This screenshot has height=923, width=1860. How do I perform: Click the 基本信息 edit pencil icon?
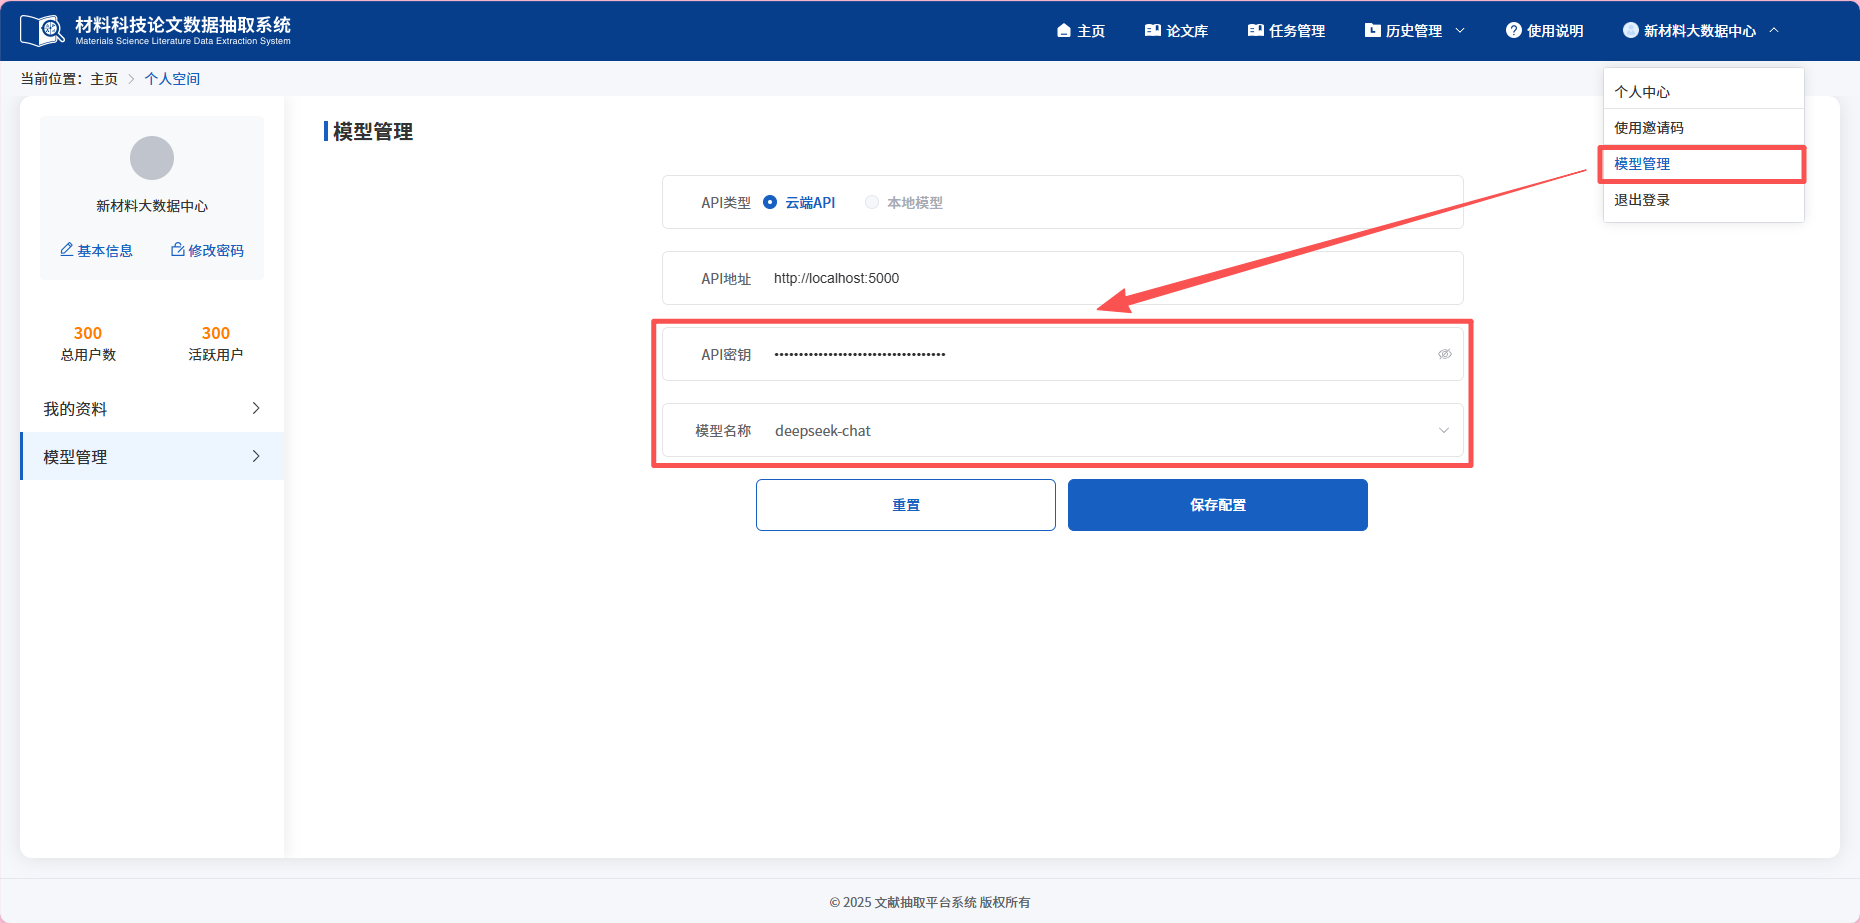point(67,250)
